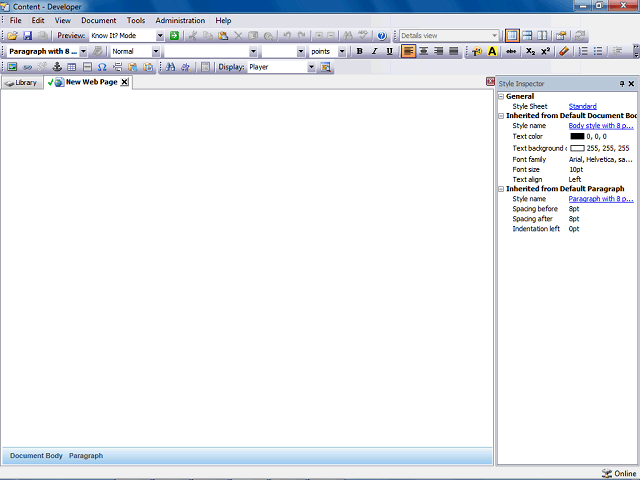Toggle Bold formatting
The width and height of the screenshot is (640, 480).
tap(359, 51)
